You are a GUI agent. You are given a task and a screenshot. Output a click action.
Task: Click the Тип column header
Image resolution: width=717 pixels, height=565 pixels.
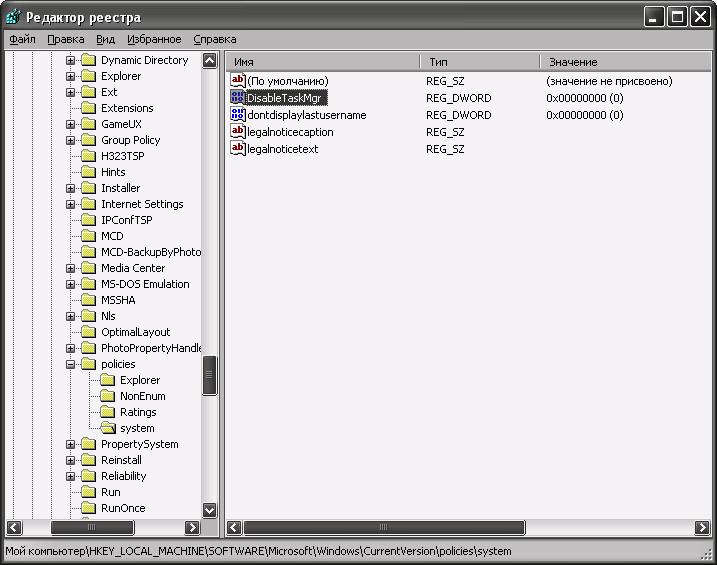(x=480, y=62)
